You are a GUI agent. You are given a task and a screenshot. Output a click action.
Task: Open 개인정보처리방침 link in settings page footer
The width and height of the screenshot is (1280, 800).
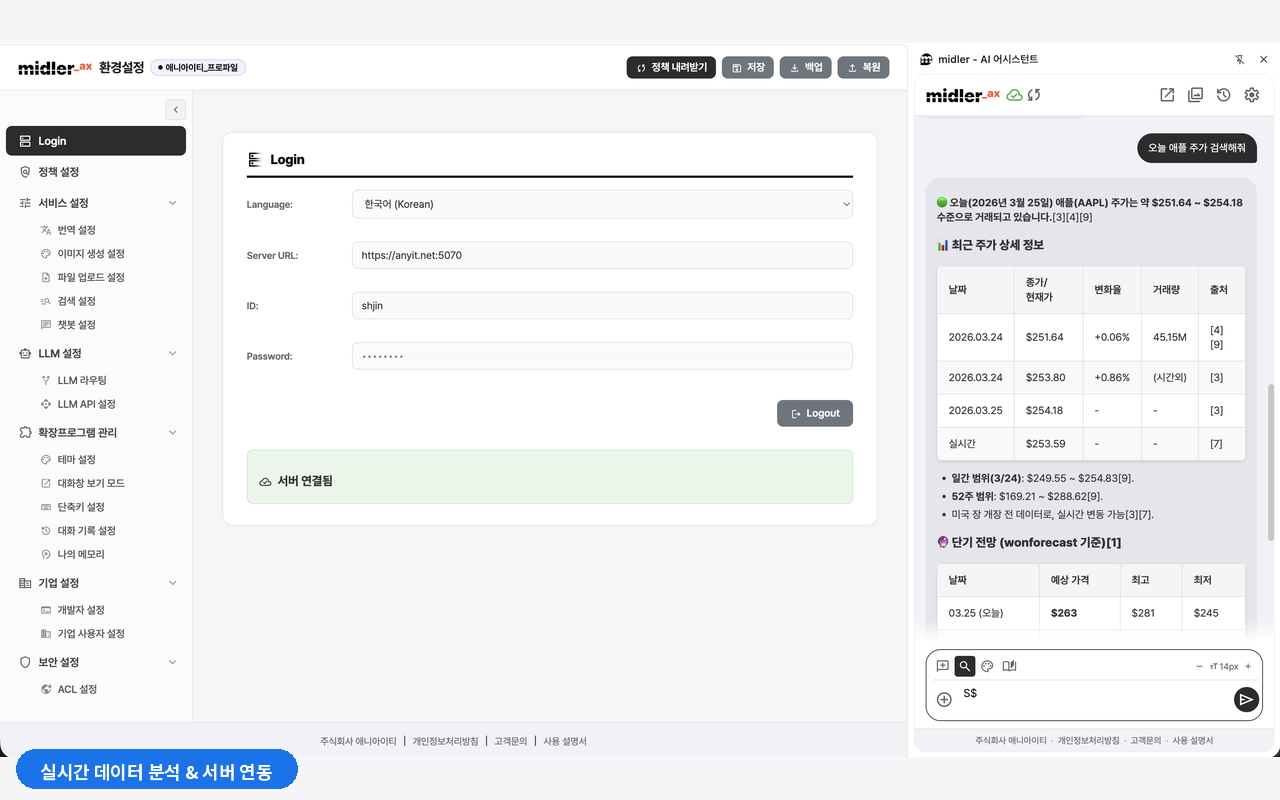click(445, 741)
